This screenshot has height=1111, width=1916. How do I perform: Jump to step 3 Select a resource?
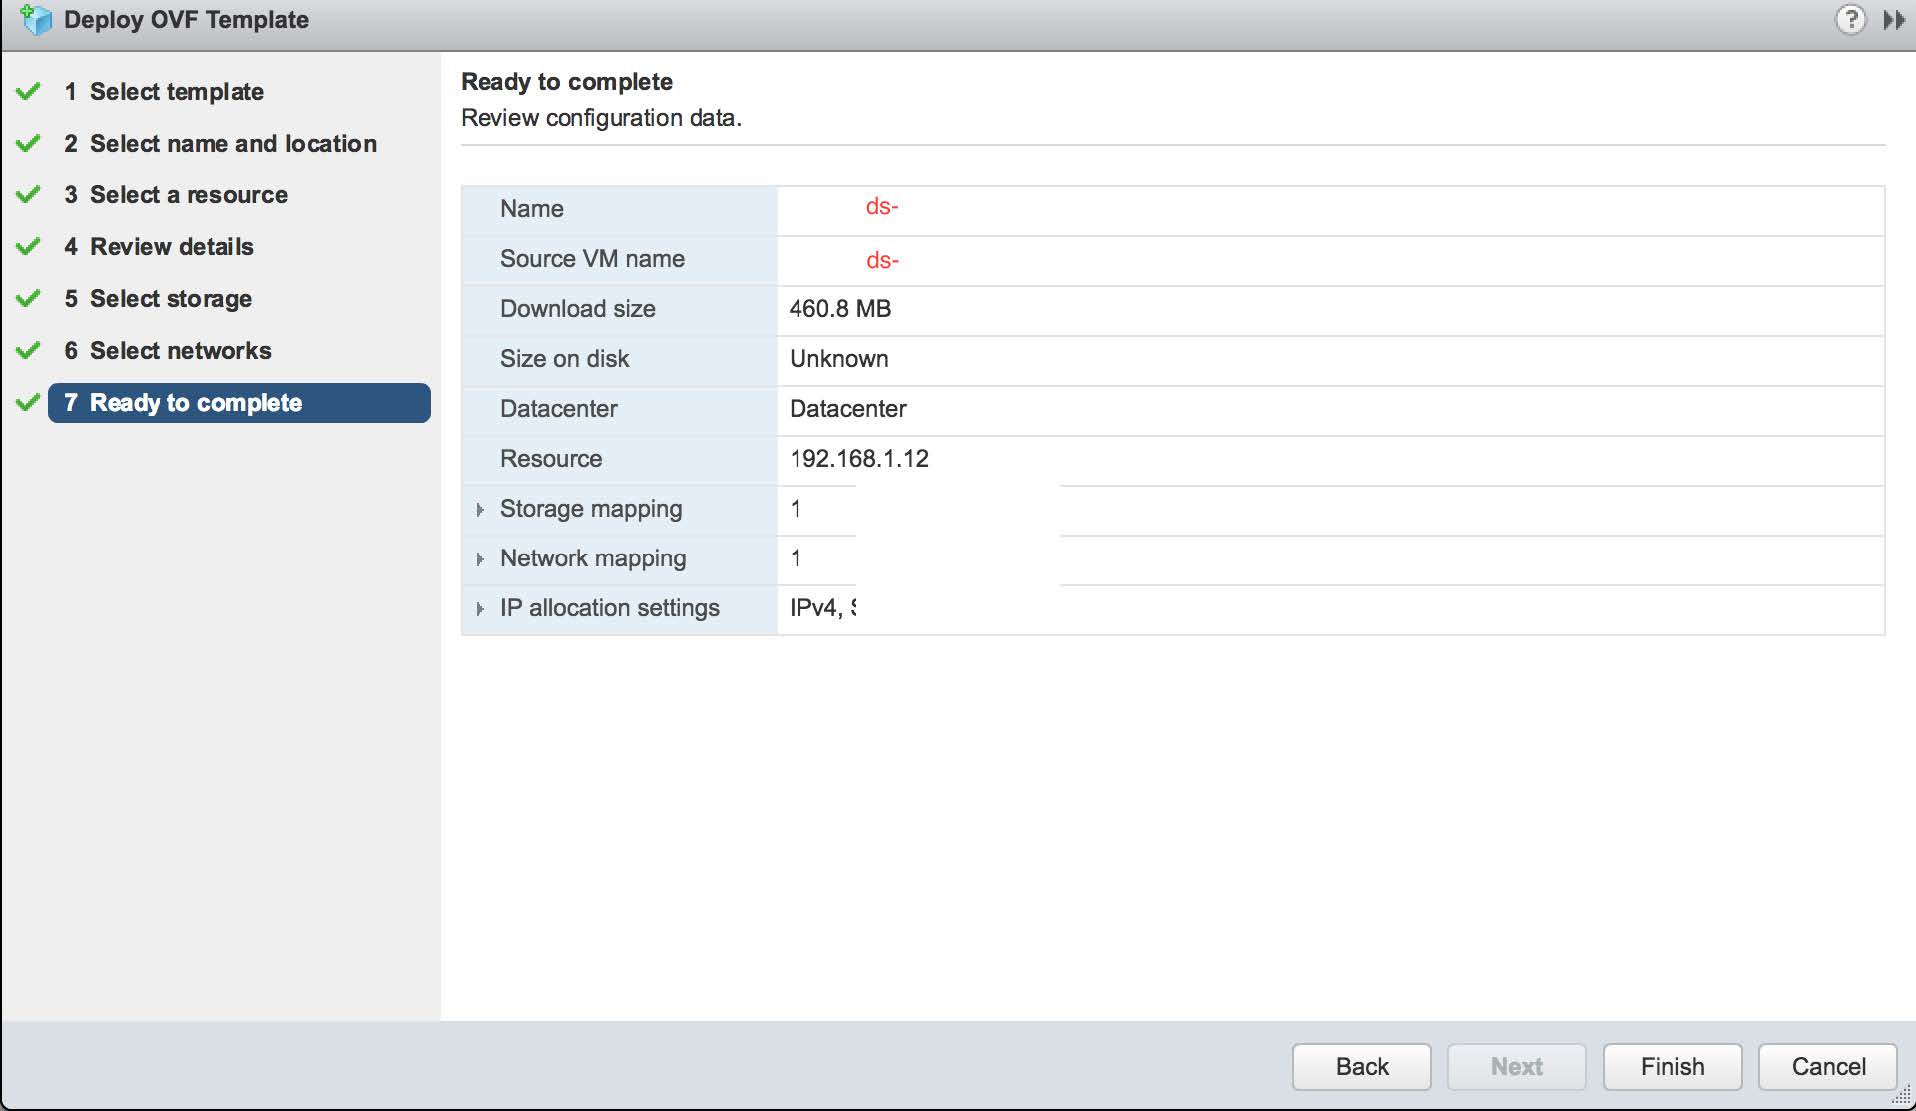tap(188, 195)
